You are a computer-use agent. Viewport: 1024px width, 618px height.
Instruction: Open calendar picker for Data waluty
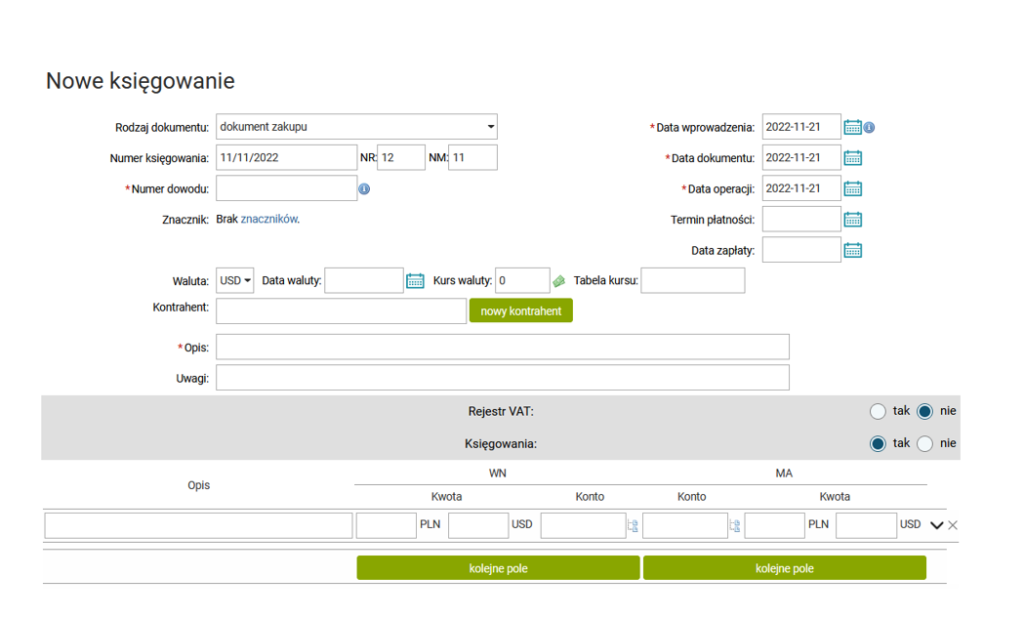(415, 281)
